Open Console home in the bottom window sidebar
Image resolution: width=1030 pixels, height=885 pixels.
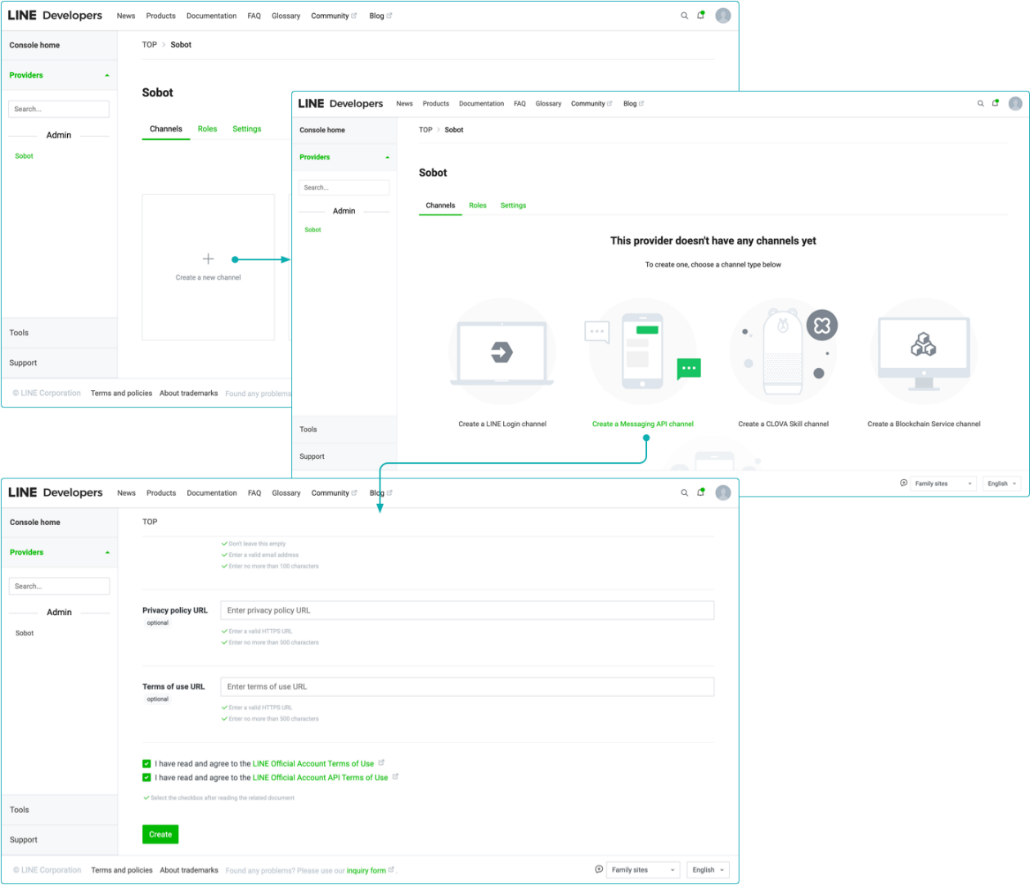point(35,522)
